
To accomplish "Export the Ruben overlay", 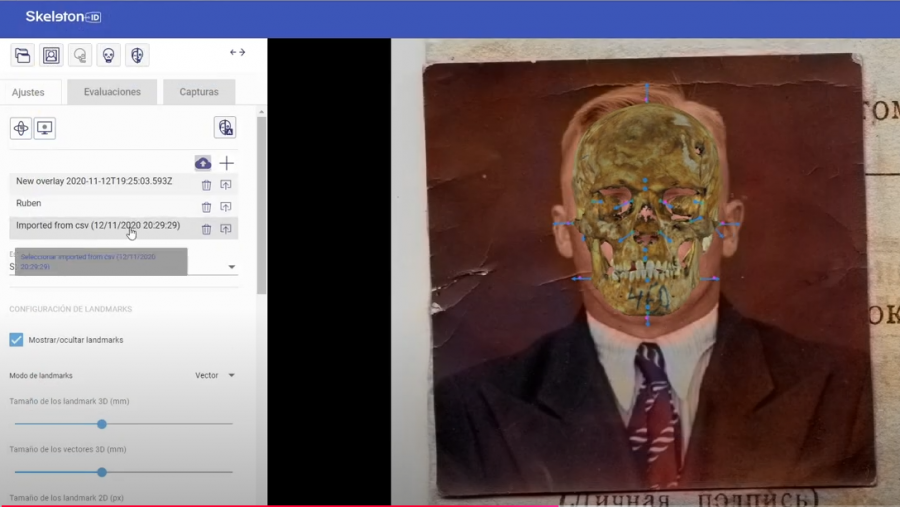I will [x=226, y=207].
